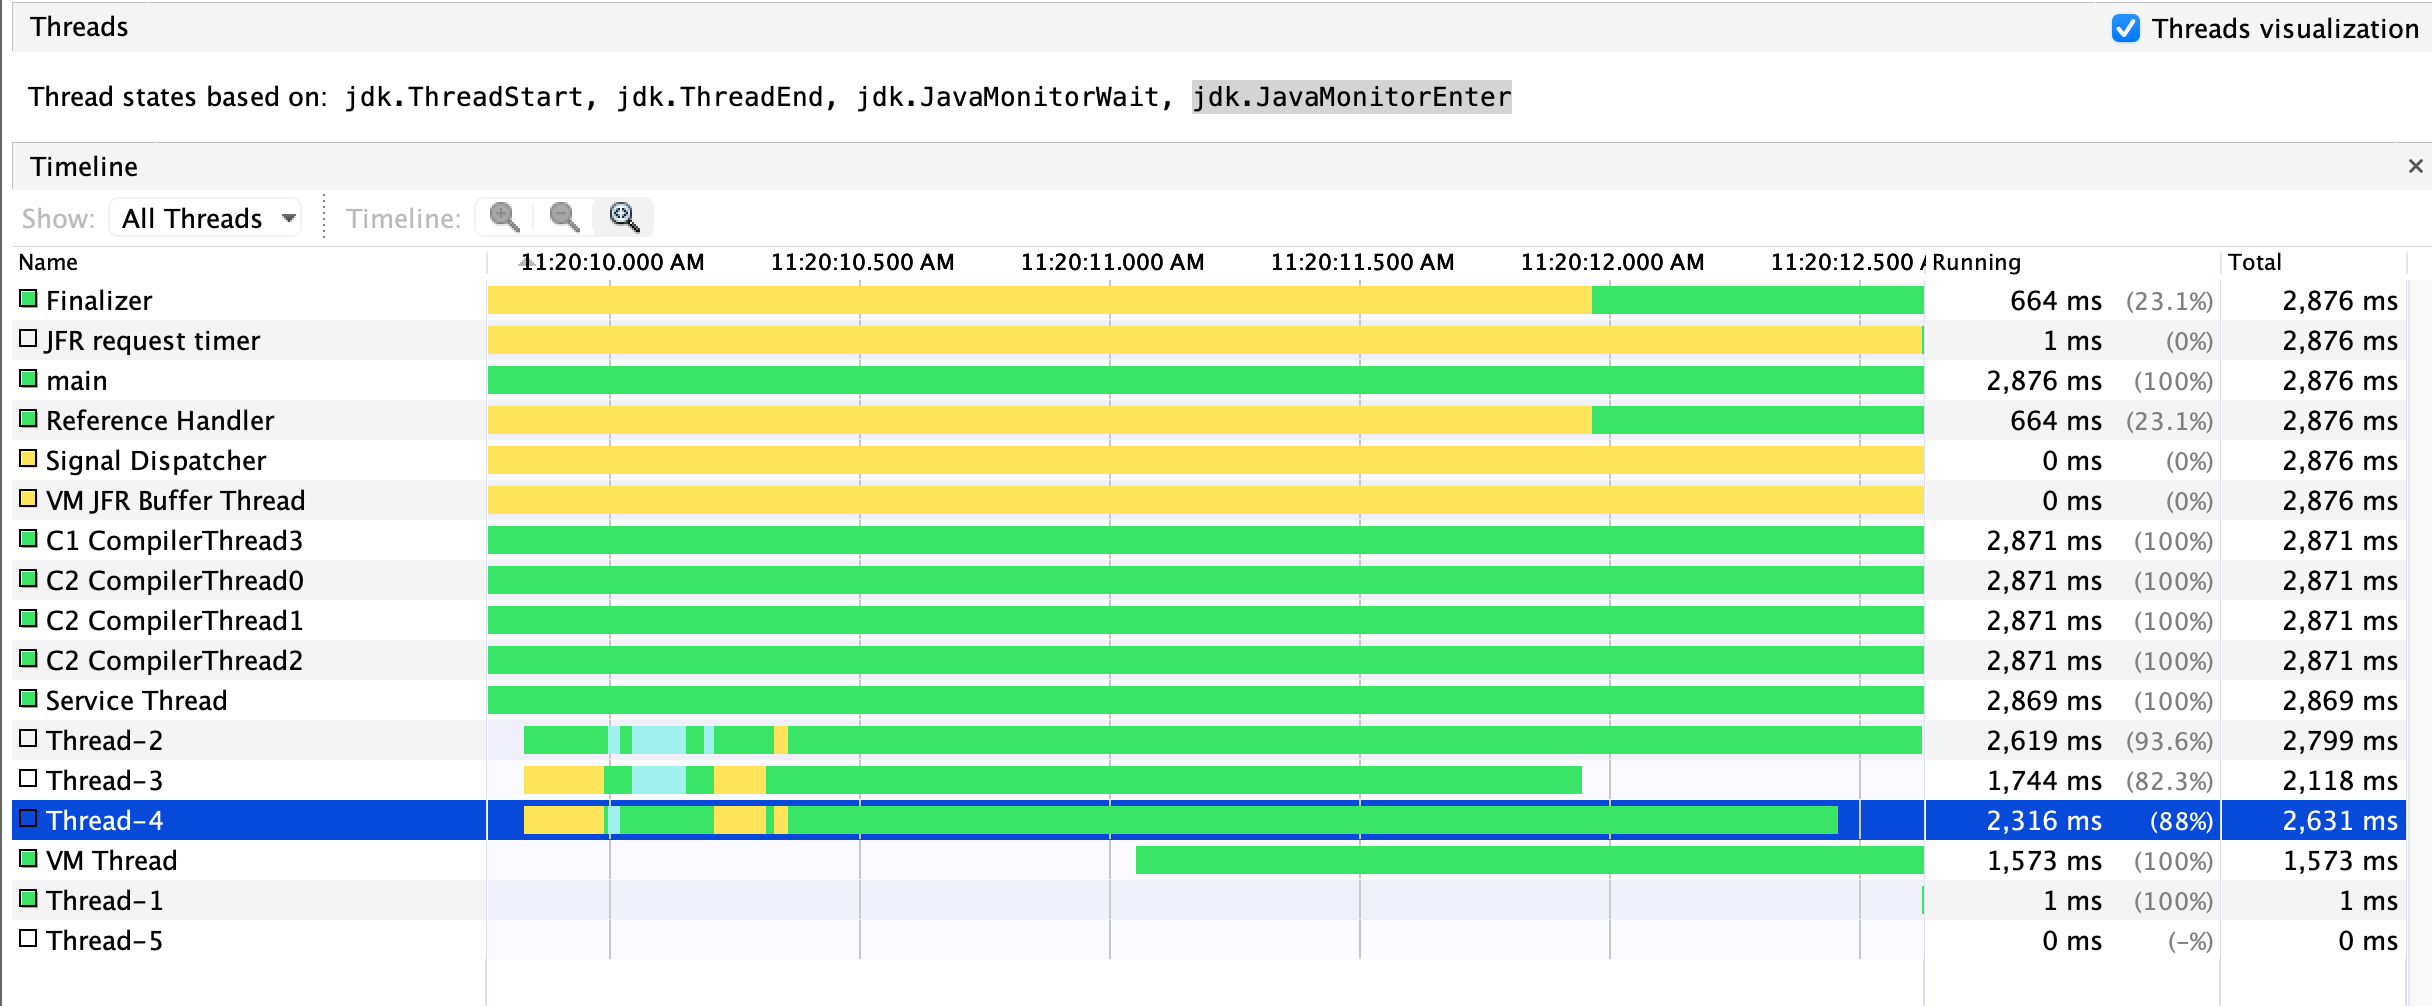Uncheck the Threads visualization option
Image resolution: width=2432 pixels, height=1006 pixels.
2127,29
